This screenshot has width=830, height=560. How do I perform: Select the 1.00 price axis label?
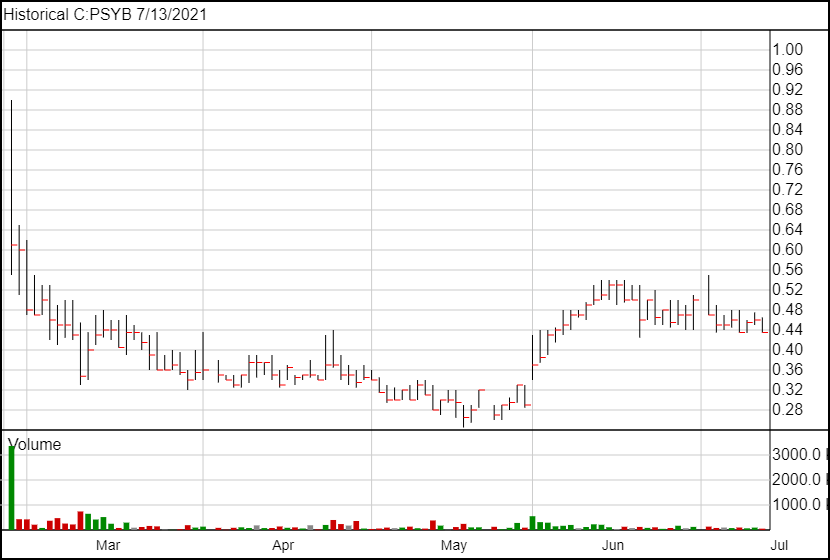point(788,50)
